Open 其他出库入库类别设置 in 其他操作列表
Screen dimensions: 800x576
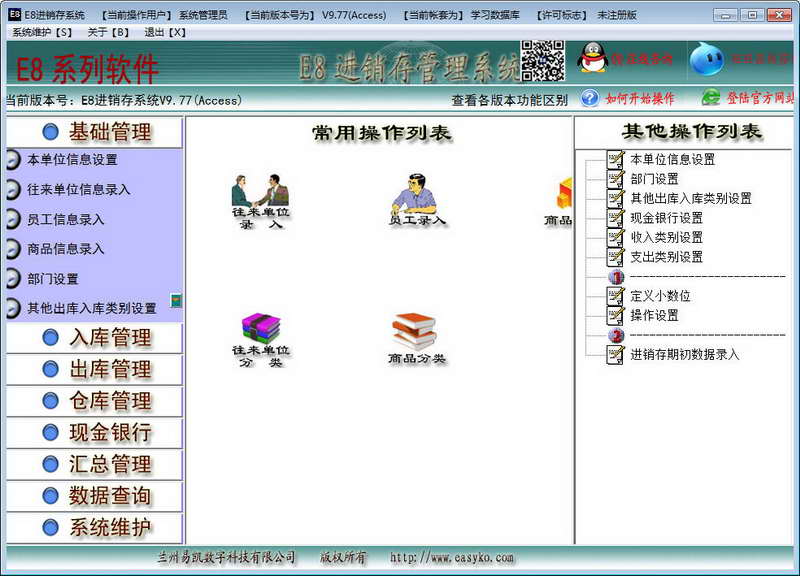pos(691,198)
